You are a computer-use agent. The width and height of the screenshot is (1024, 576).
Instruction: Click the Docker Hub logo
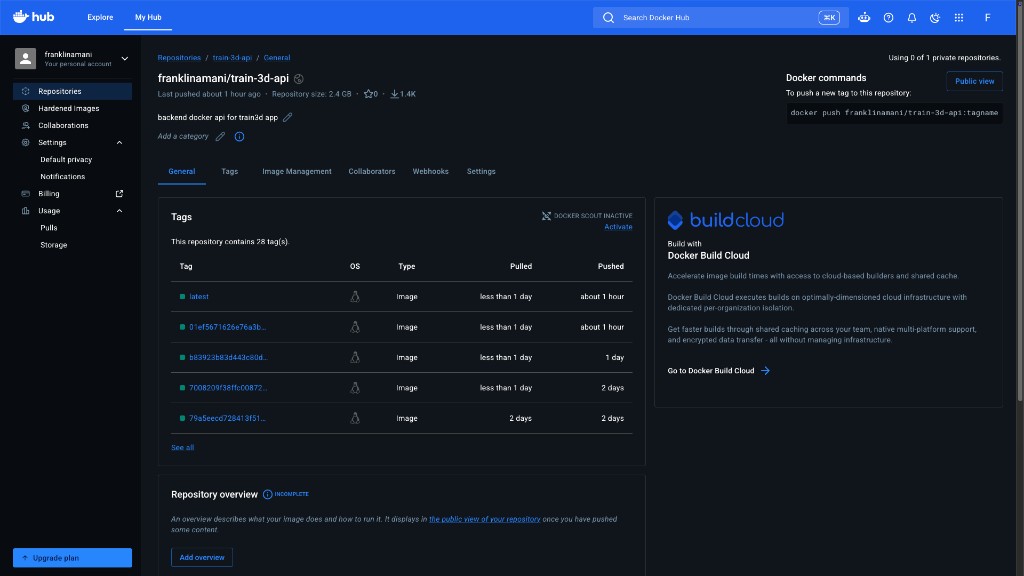coord(33,17)
